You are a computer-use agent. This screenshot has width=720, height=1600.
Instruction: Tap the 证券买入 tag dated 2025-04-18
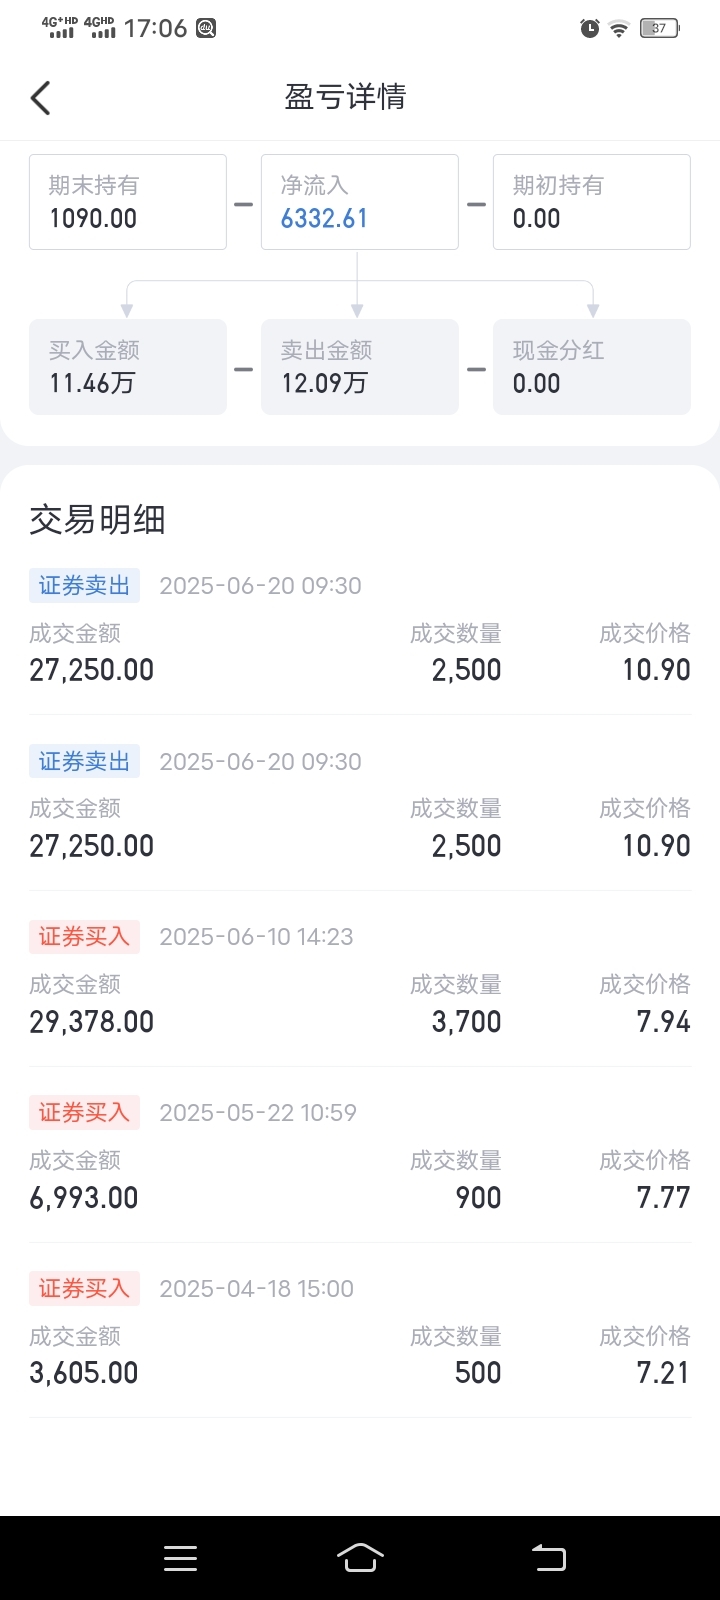[85, 1289]
